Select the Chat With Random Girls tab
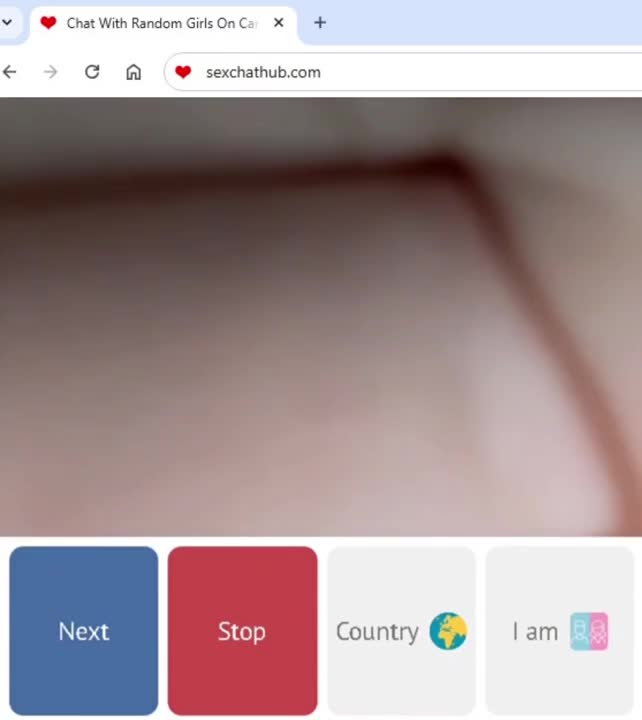The image size is (642, 720). (x=163, y=23)
